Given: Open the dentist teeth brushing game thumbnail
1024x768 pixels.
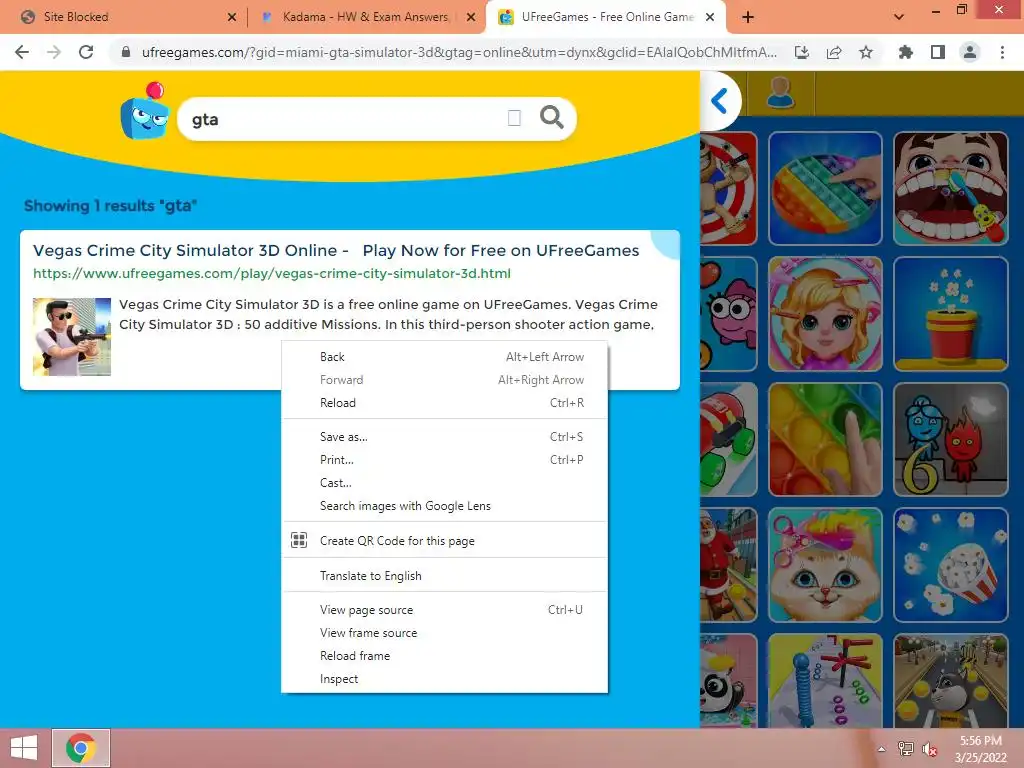Looking at the screenshot, I should pyautogui.click(x=950, y=188).
